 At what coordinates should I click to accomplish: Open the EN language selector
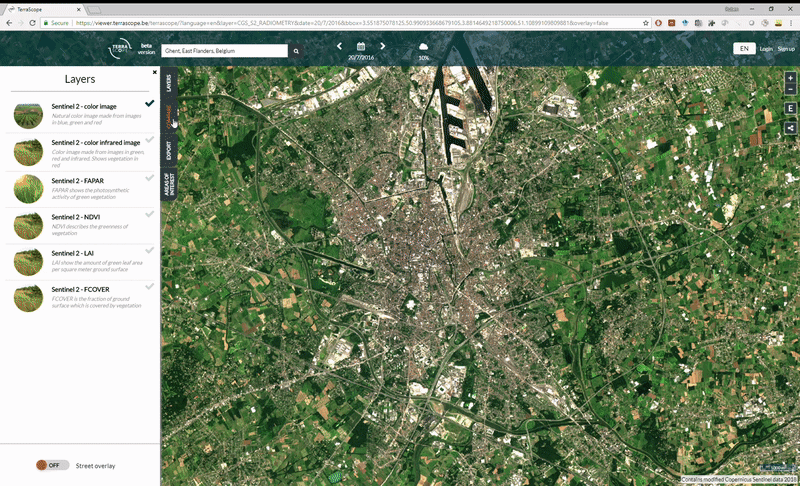(743, 48)
